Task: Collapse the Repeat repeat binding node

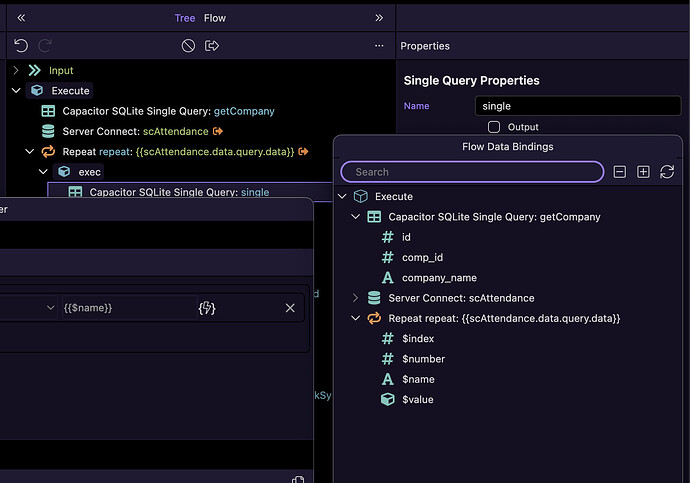Action: 355,318
